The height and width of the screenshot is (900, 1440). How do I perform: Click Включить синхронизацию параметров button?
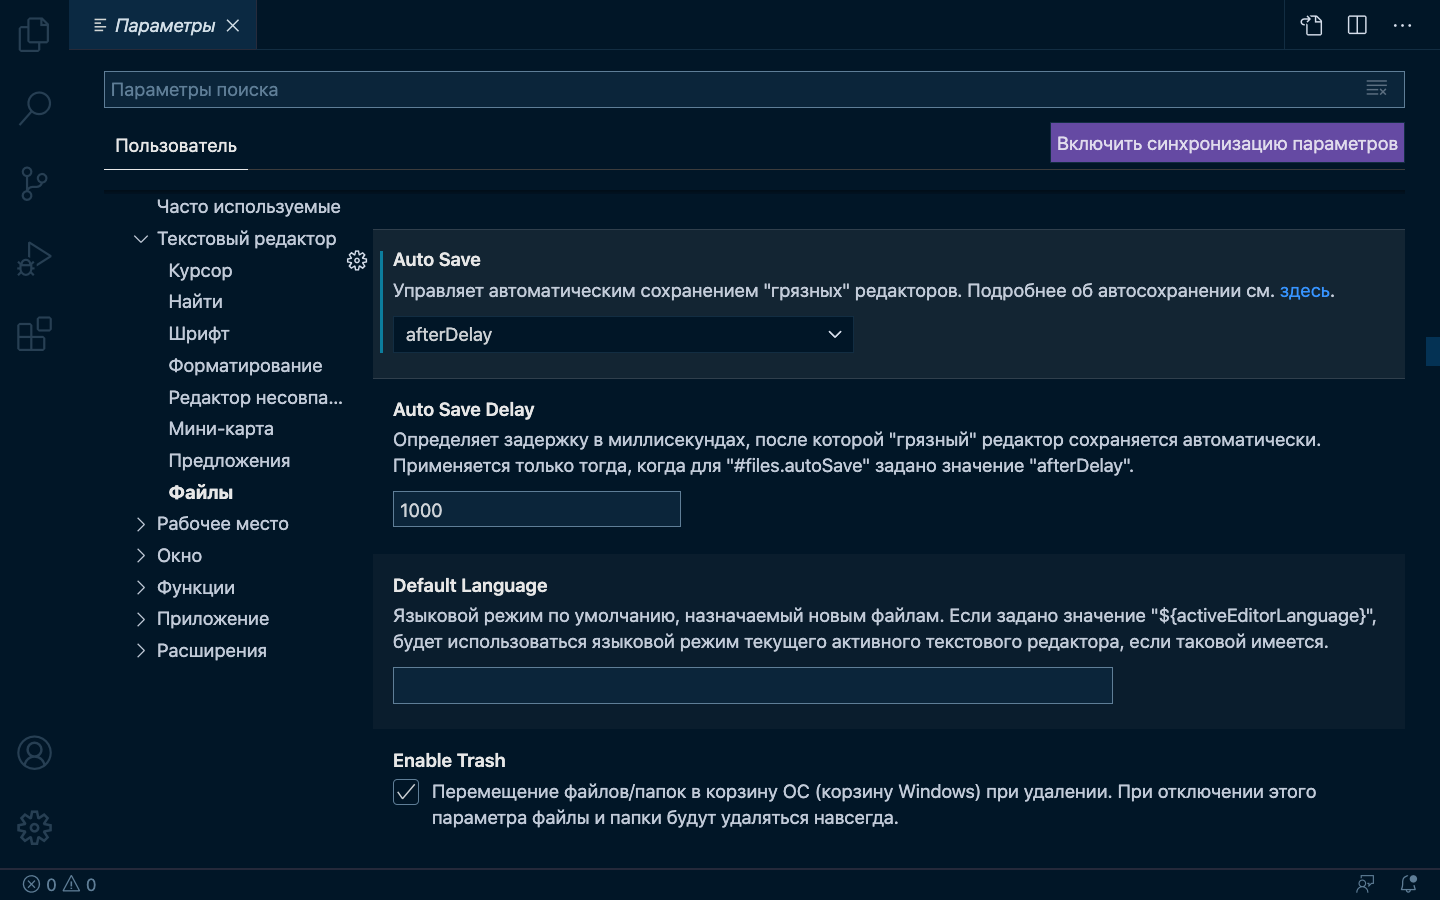(x=1227, y=143)
